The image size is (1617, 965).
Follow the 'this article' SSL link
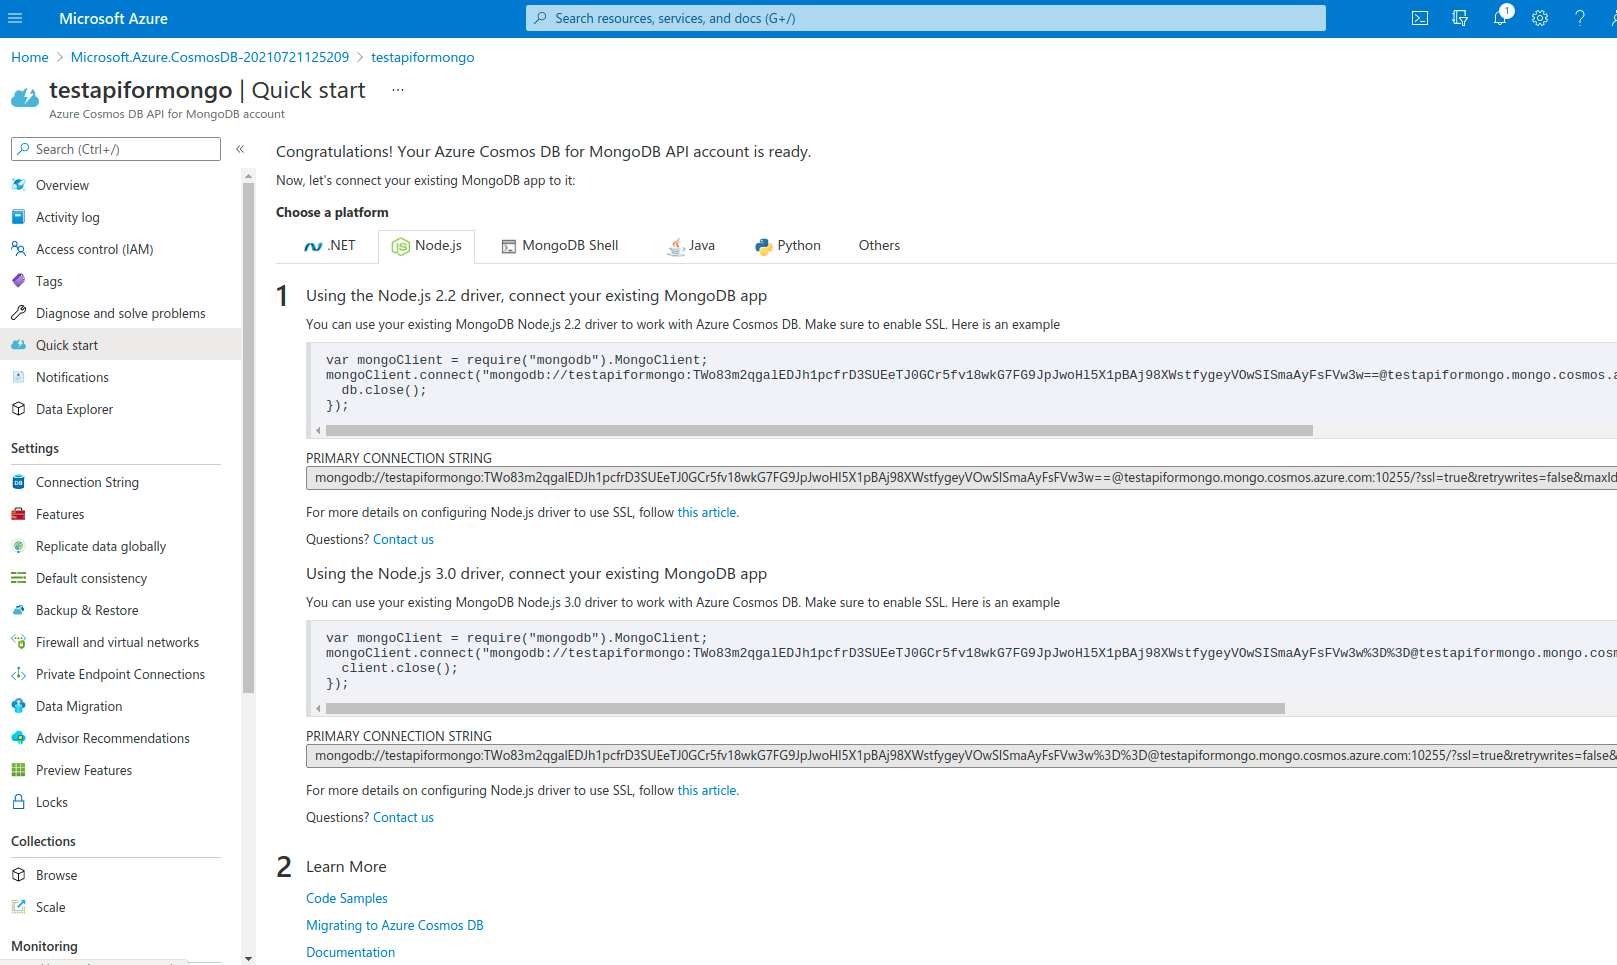[706, 511]
